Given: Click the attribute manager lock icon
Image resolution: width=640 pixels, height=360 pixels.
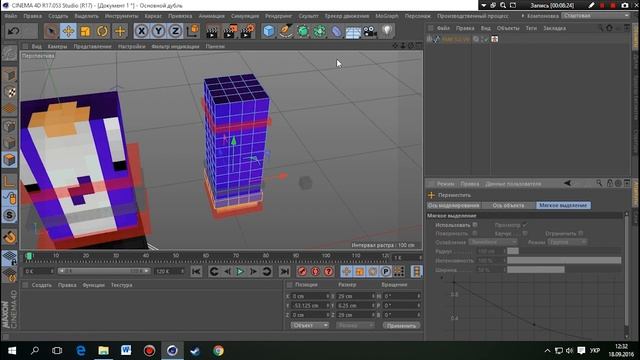Looking at the screenshot, I should (609, 183).
